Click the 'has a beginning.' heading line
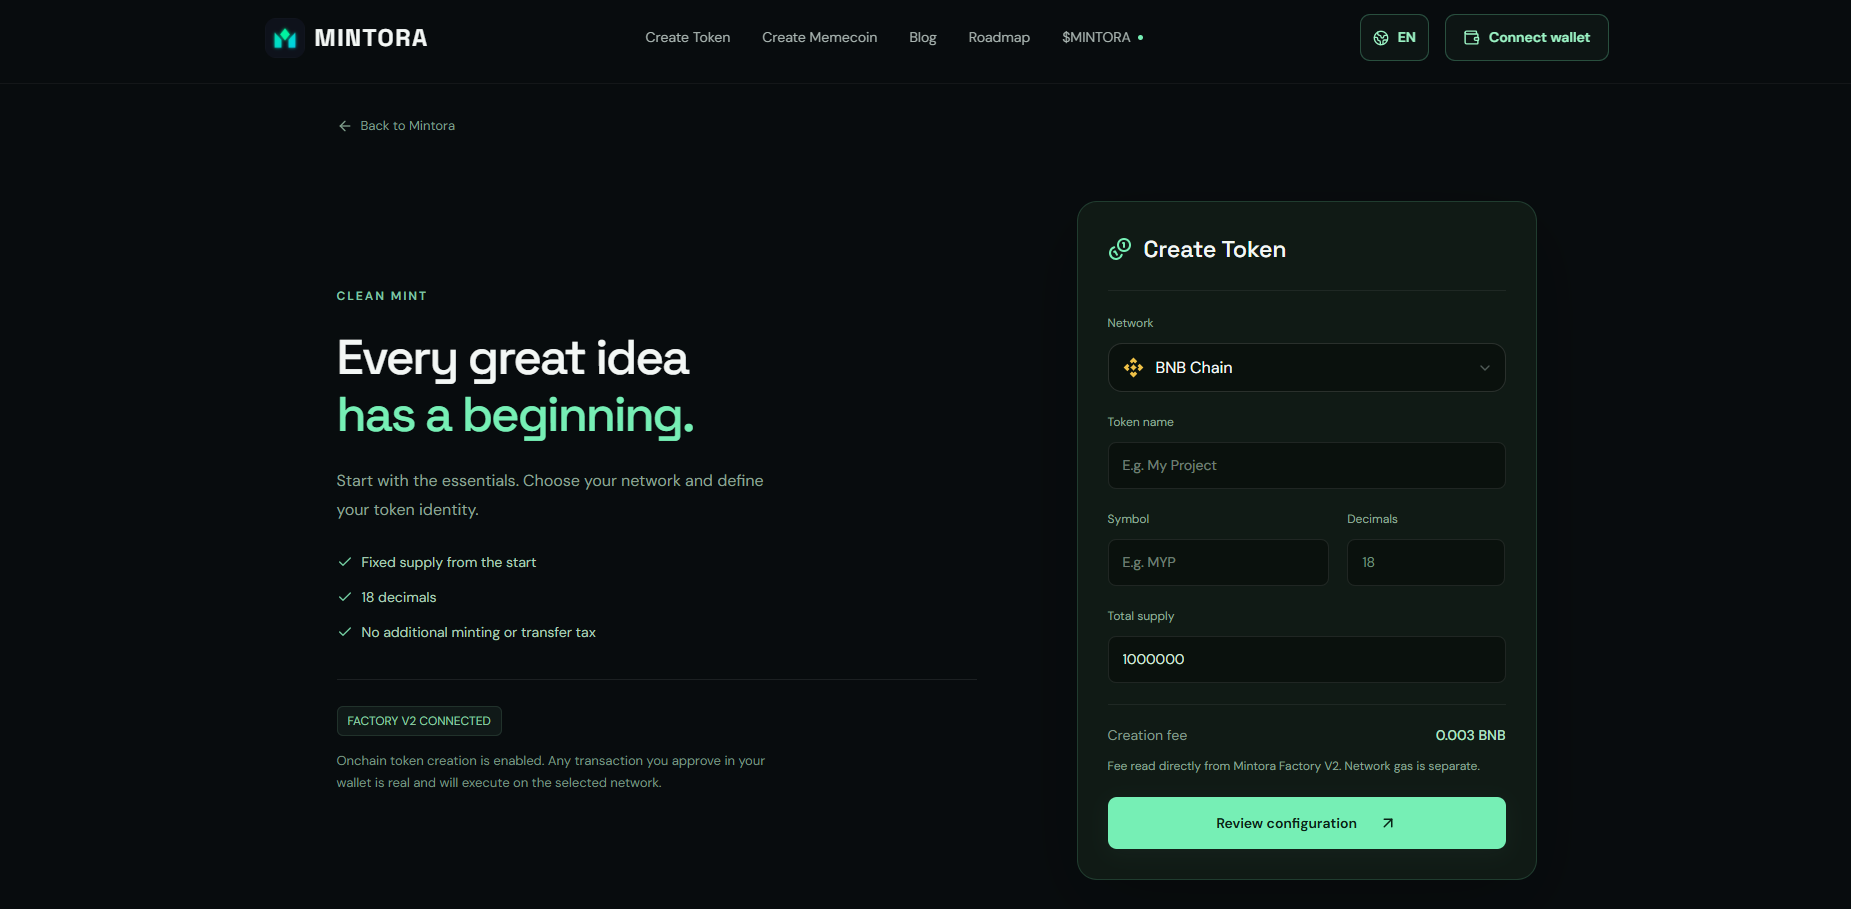This screenshot has height=909, width=1851. [516, 415]
